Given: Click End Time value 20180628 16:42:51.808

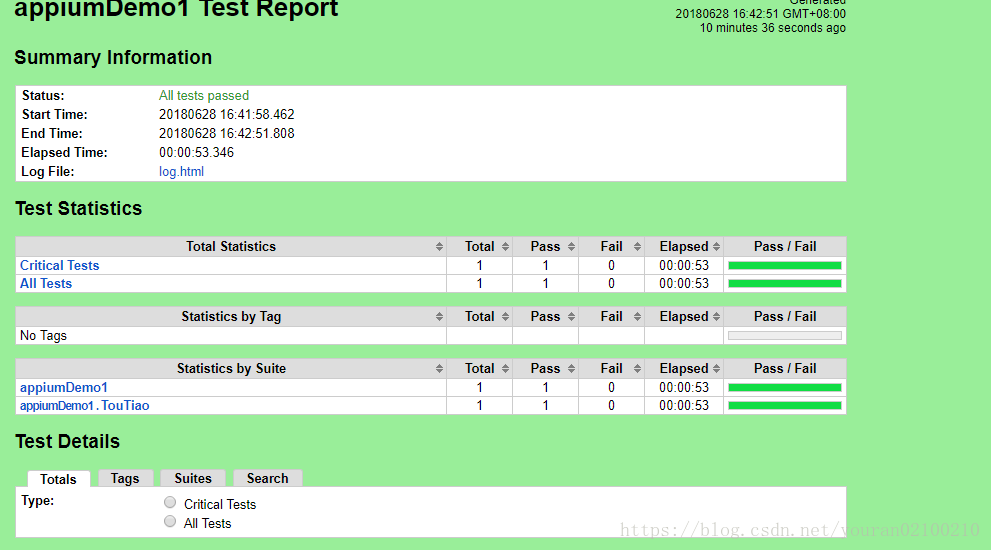Looking at the screenshot, I should pos(226,133).
